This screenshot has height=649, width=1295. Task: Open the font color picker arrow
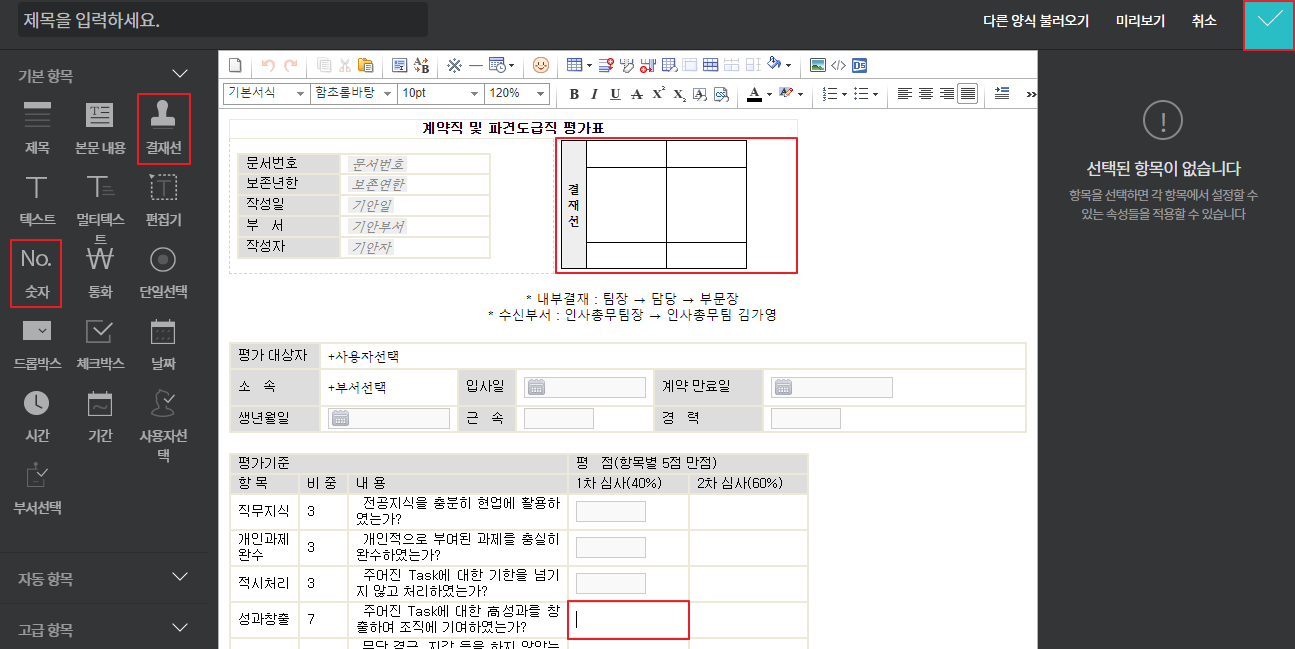(768, 94)
